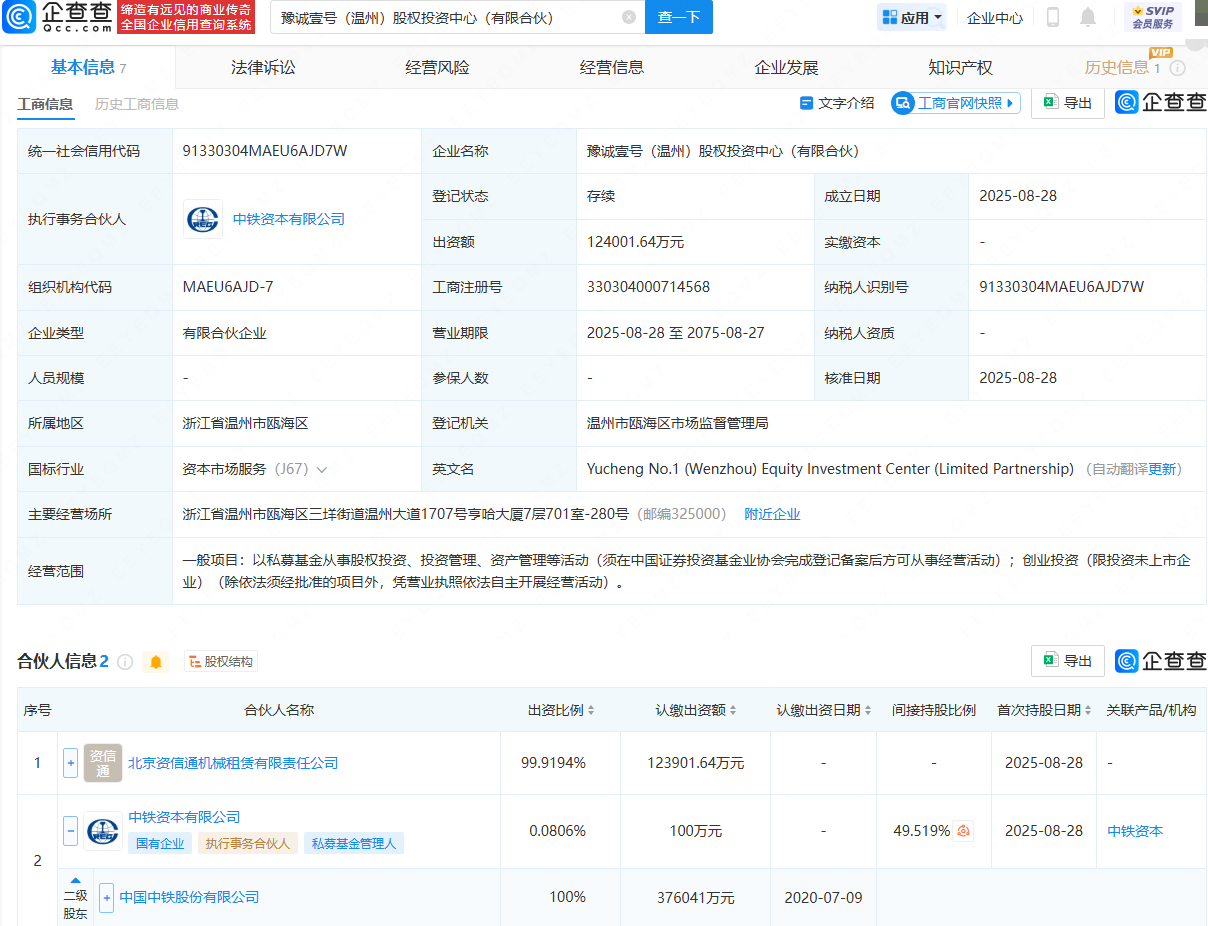Select 出资额 124001.64万元
Viewport: 1208px width, 926px height.
pos(635,242)
